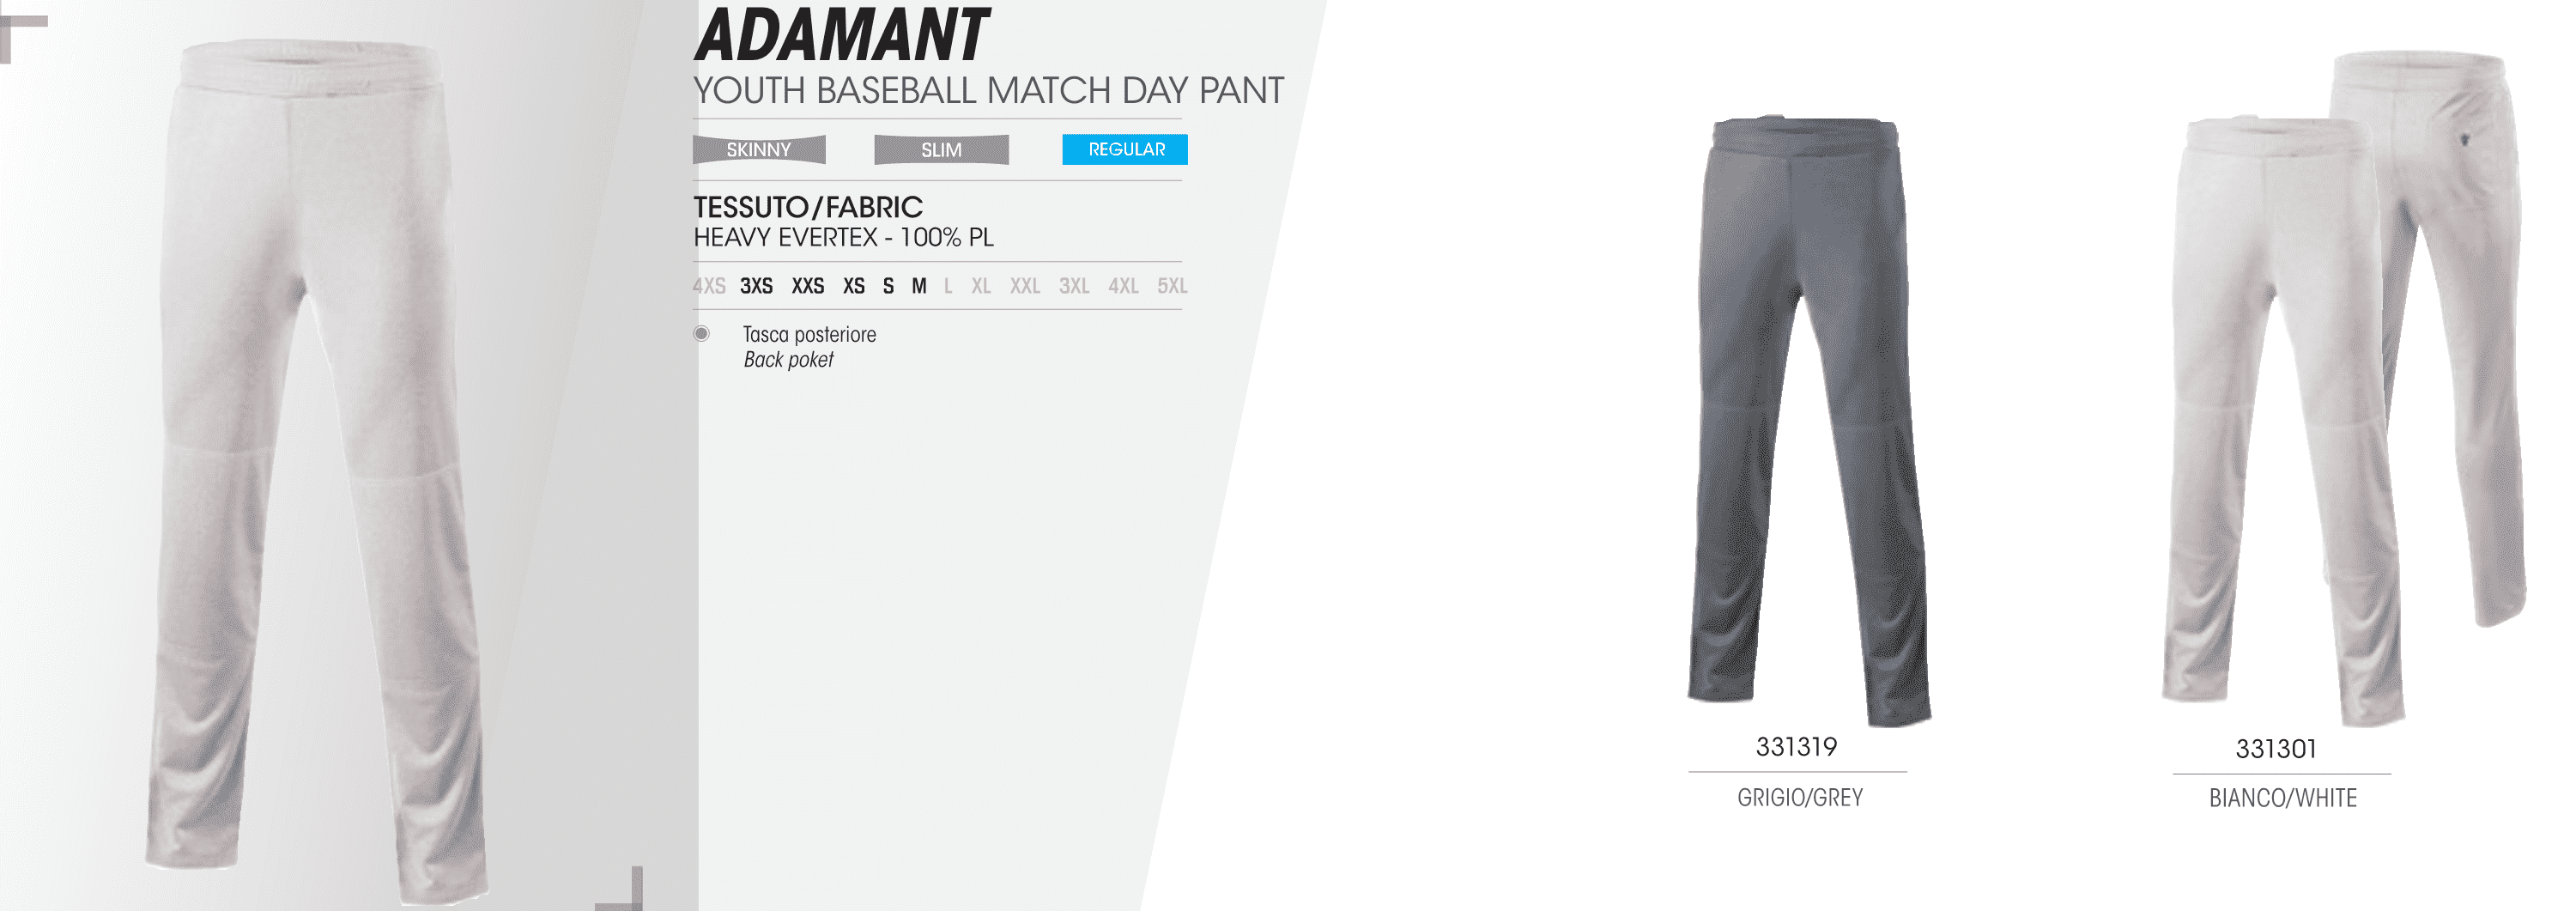
Task: Click product code 331301
Action: click(2276, 749)
